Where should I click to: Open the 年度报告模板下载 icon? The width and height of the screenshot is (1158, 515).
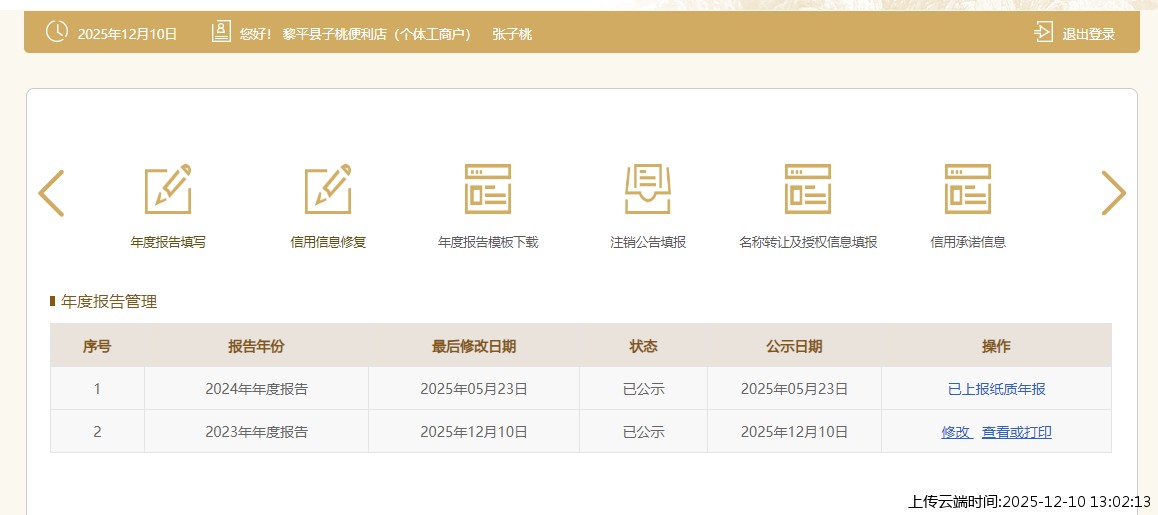(488, 189)
